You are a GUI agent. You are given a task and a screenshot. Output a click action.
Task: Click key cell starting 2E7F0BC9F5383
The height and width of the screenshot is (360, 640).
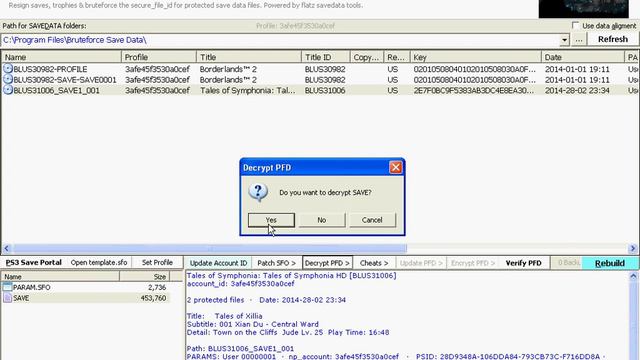[474, 90]
